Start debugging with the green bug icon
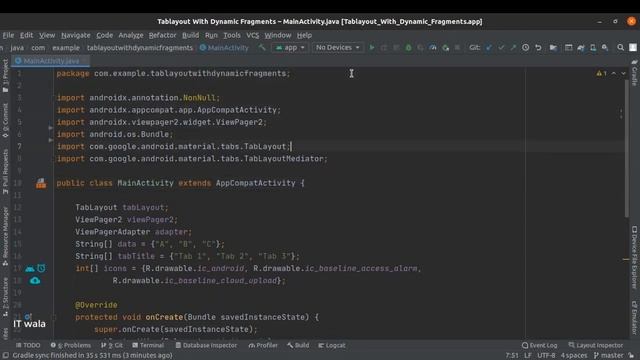This screenshot has width=640, height=360. pos(408,48)
